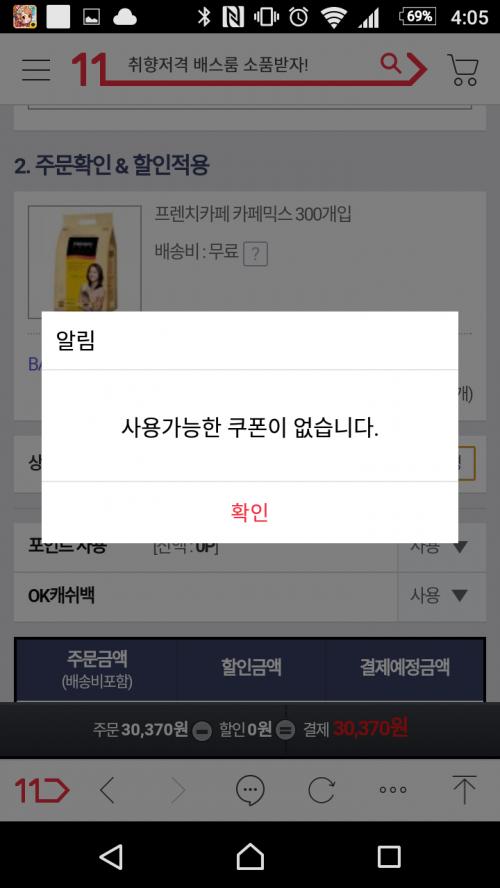Tap the Android recent apps square
The width and height of the screenshot is (500, 888).
[x=389, y=856]
